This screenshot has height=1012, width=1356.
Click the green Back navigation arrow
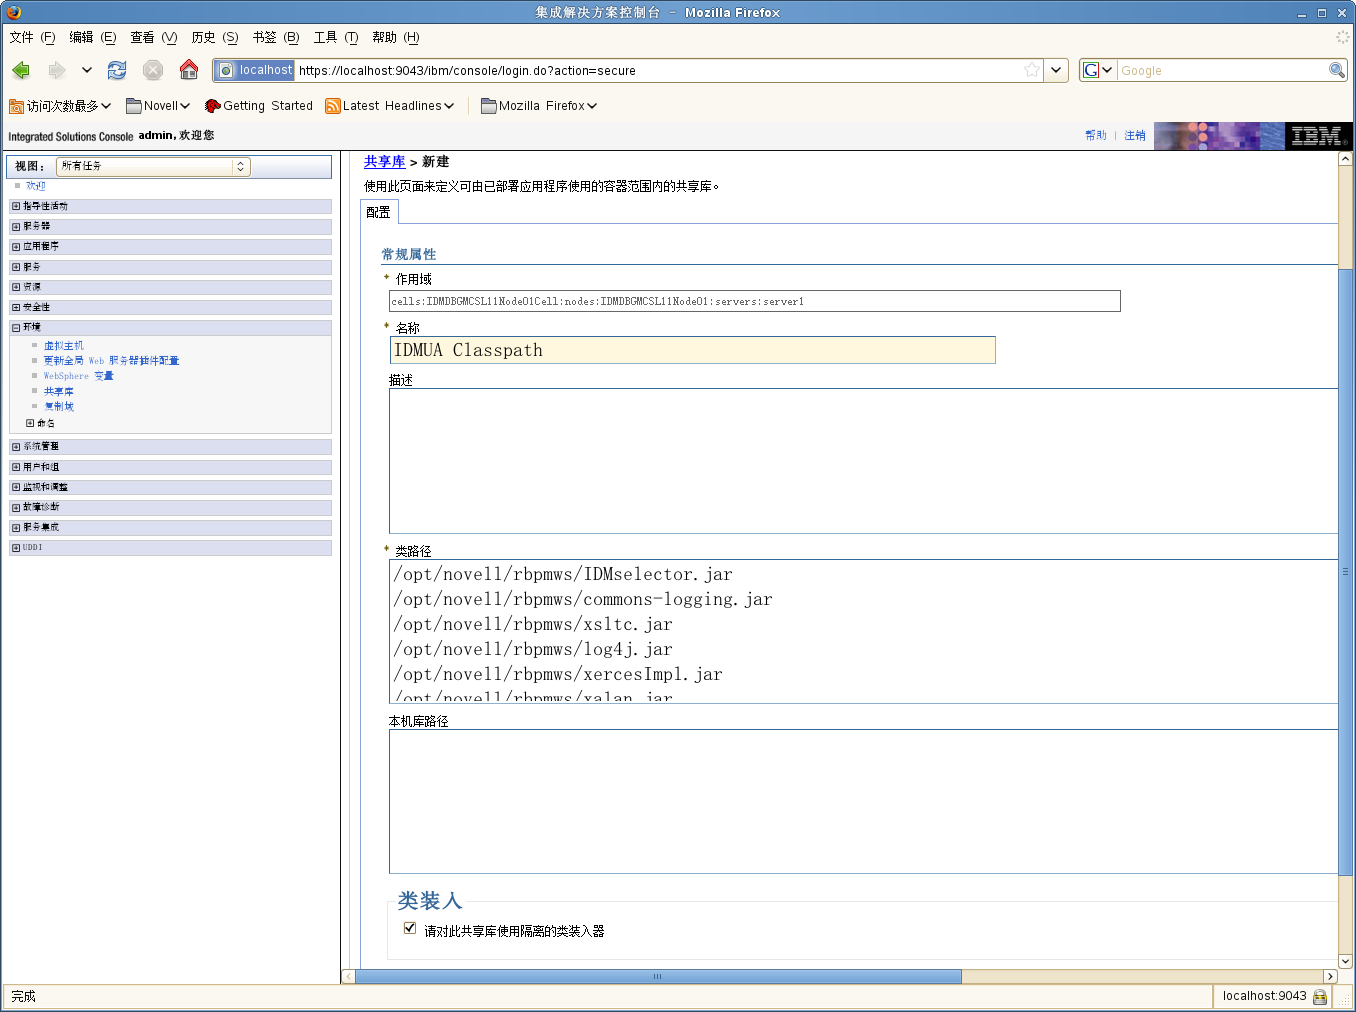click(x=21, y=70)
